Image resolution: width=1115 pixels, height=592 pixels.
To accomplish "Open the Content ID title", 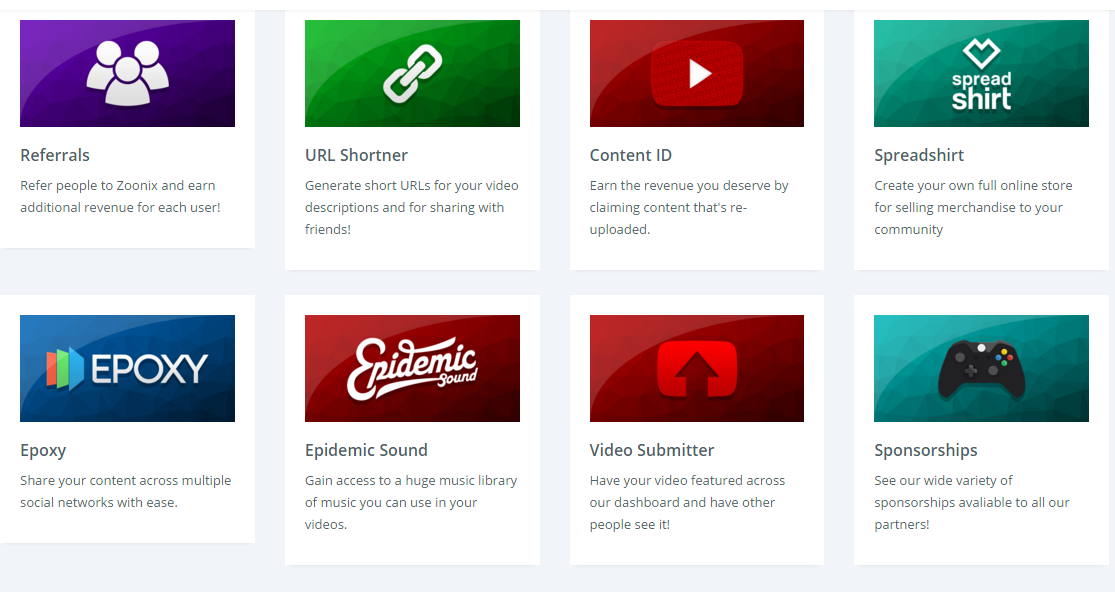I will [631, 155].
